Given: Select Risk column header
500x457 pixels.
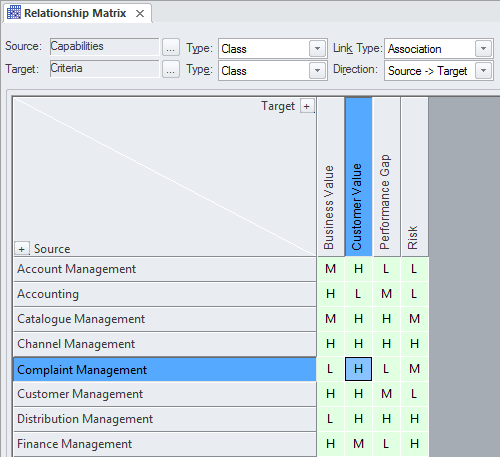Looking at the screenshot, I should click(x=414, y=177).
